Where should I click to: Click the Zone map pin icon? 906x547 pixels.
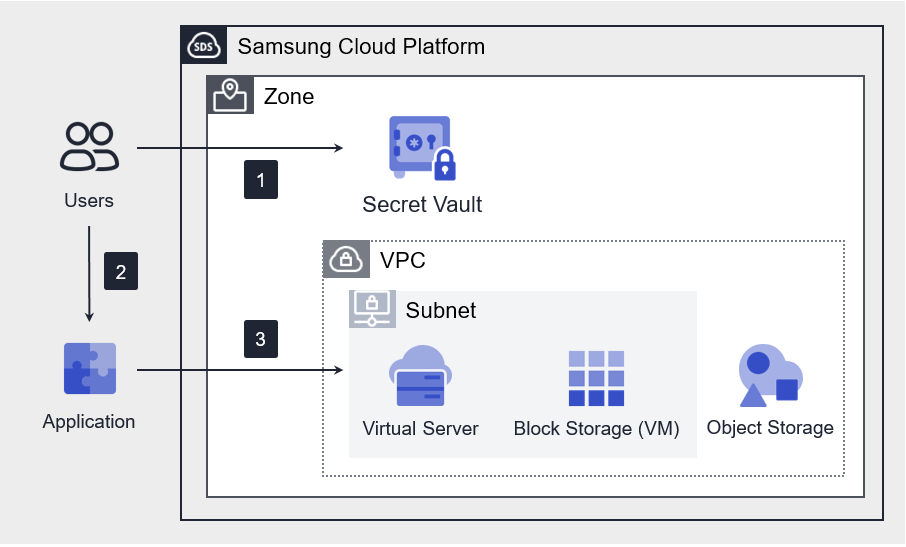[x=230, y=96]
